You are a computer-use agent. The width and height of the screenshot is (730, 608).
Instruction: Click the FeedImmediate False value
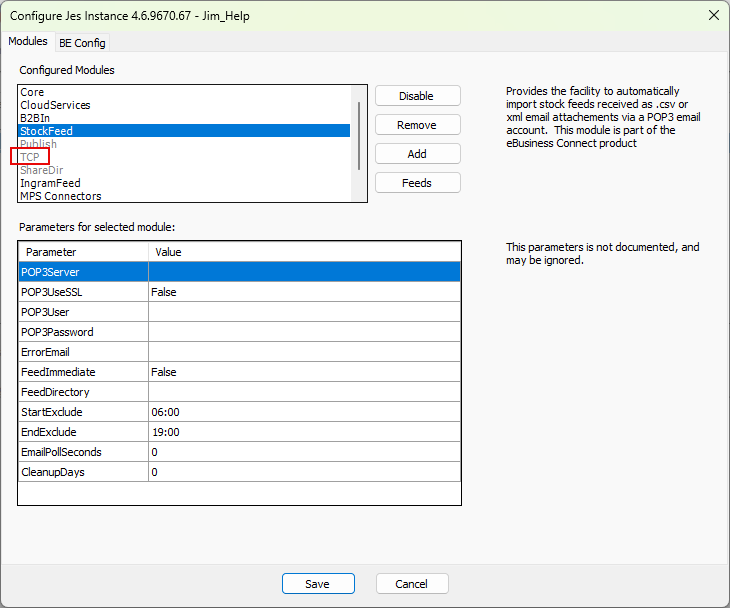pos(304,372)
